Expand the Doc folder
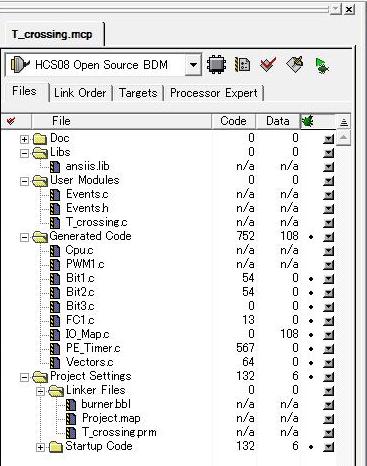Image resolution: width=367 pixels, height=466 pixels. (x=24, y=139)
